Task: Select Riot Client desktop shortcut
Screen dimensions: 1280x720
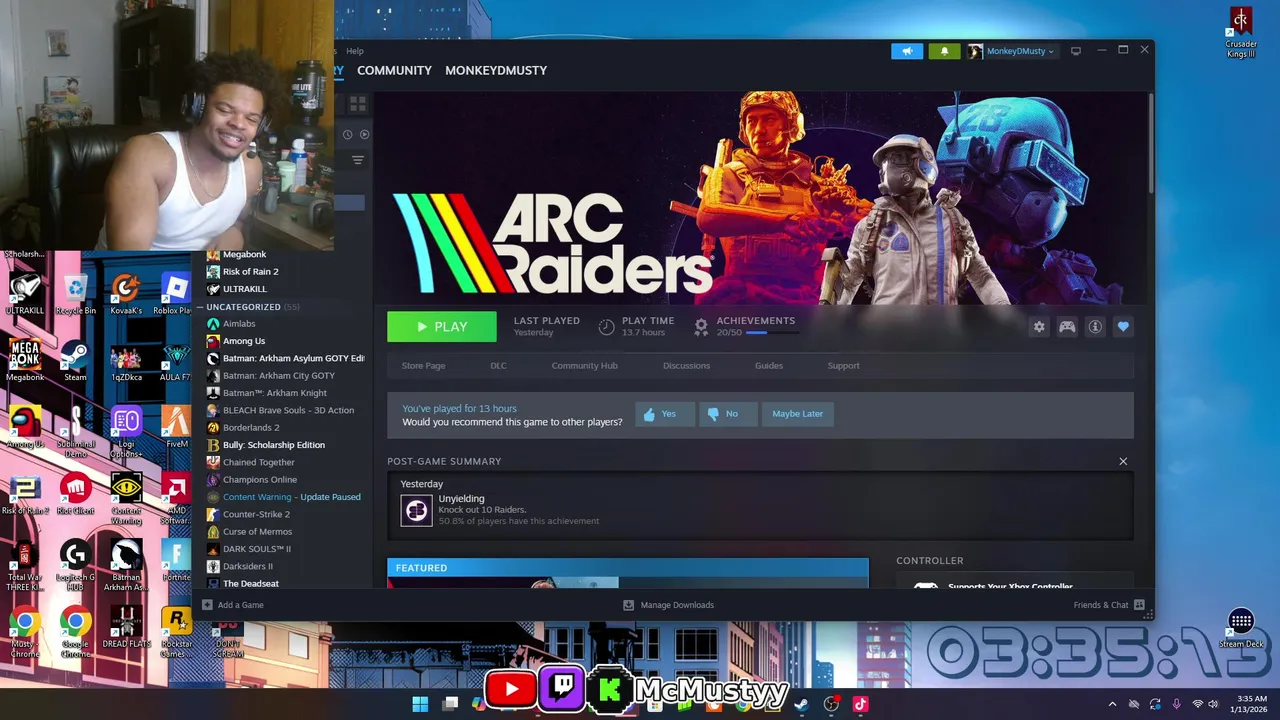Action: coord(75,495)
